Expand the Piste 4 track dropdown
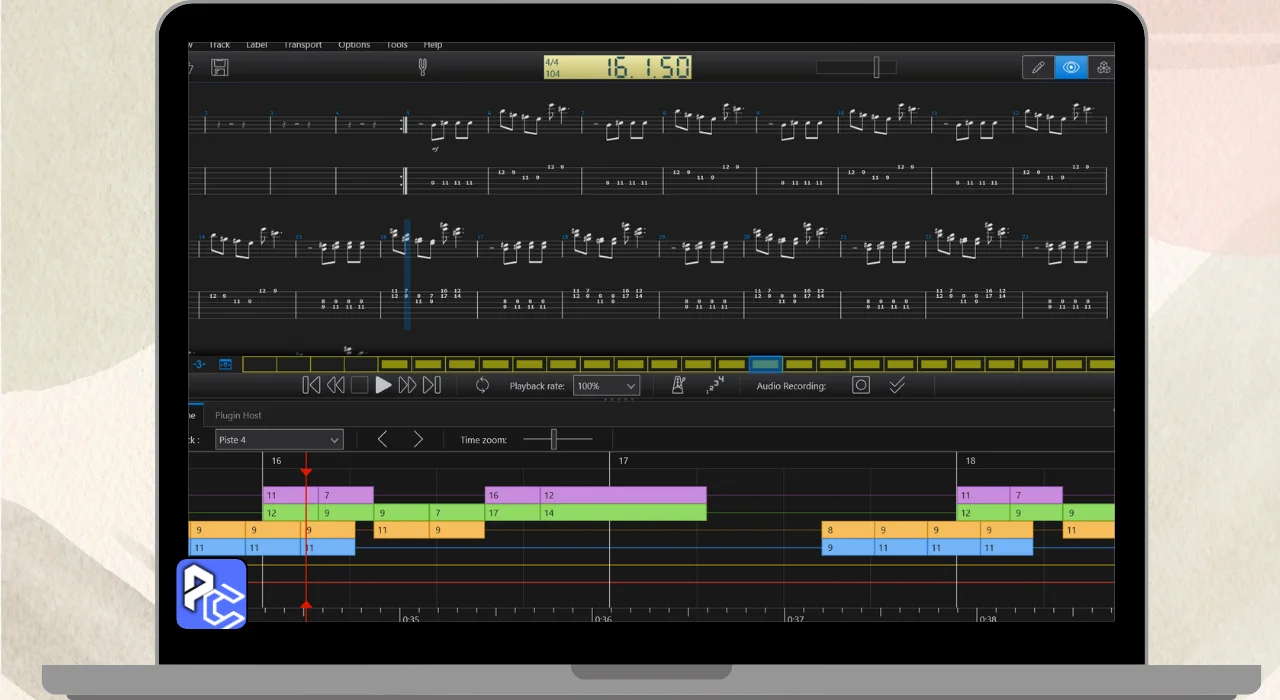Screen dimensions: 1280x700 pos(279,440)
